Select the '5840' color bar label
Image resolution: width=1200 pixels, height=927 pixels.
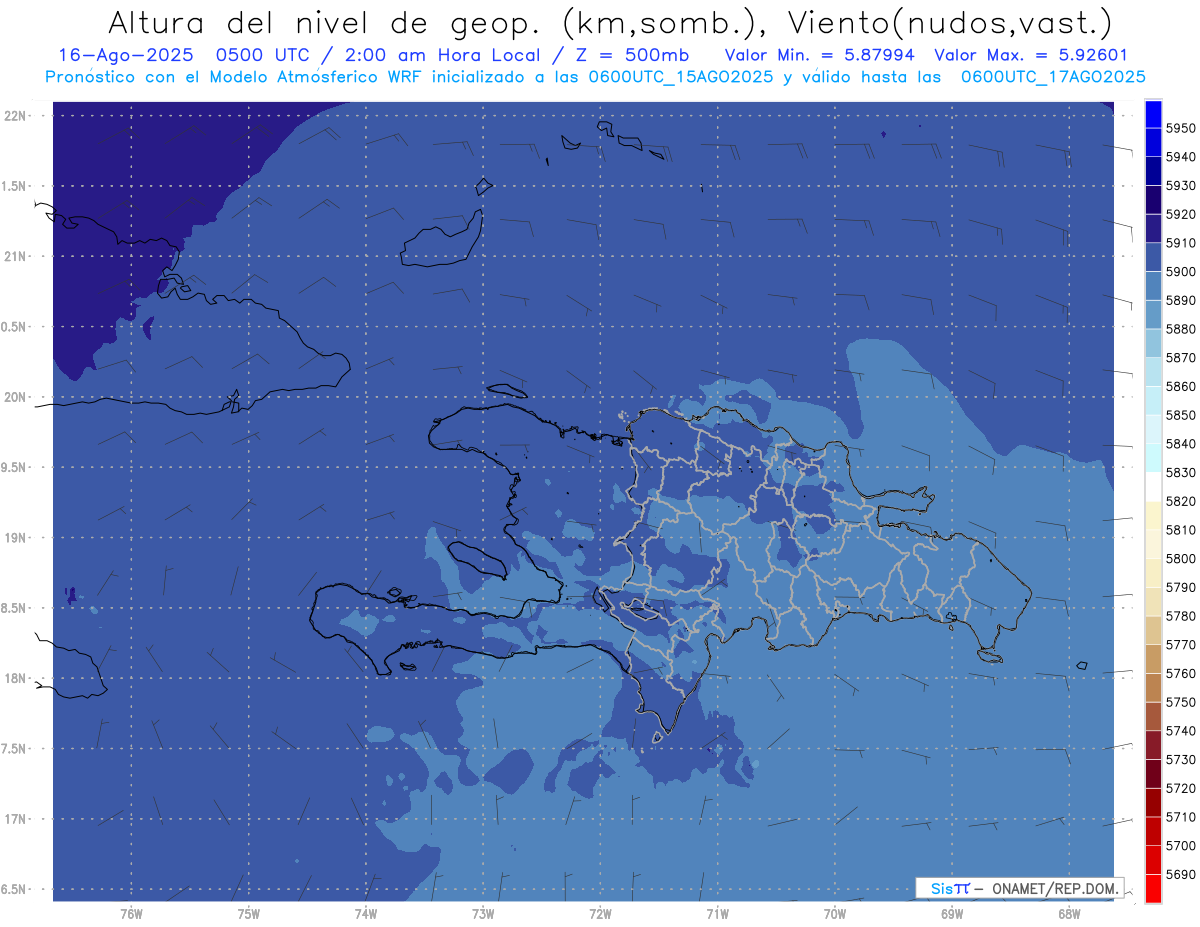pyautogui.click(x=1180, y=444)
